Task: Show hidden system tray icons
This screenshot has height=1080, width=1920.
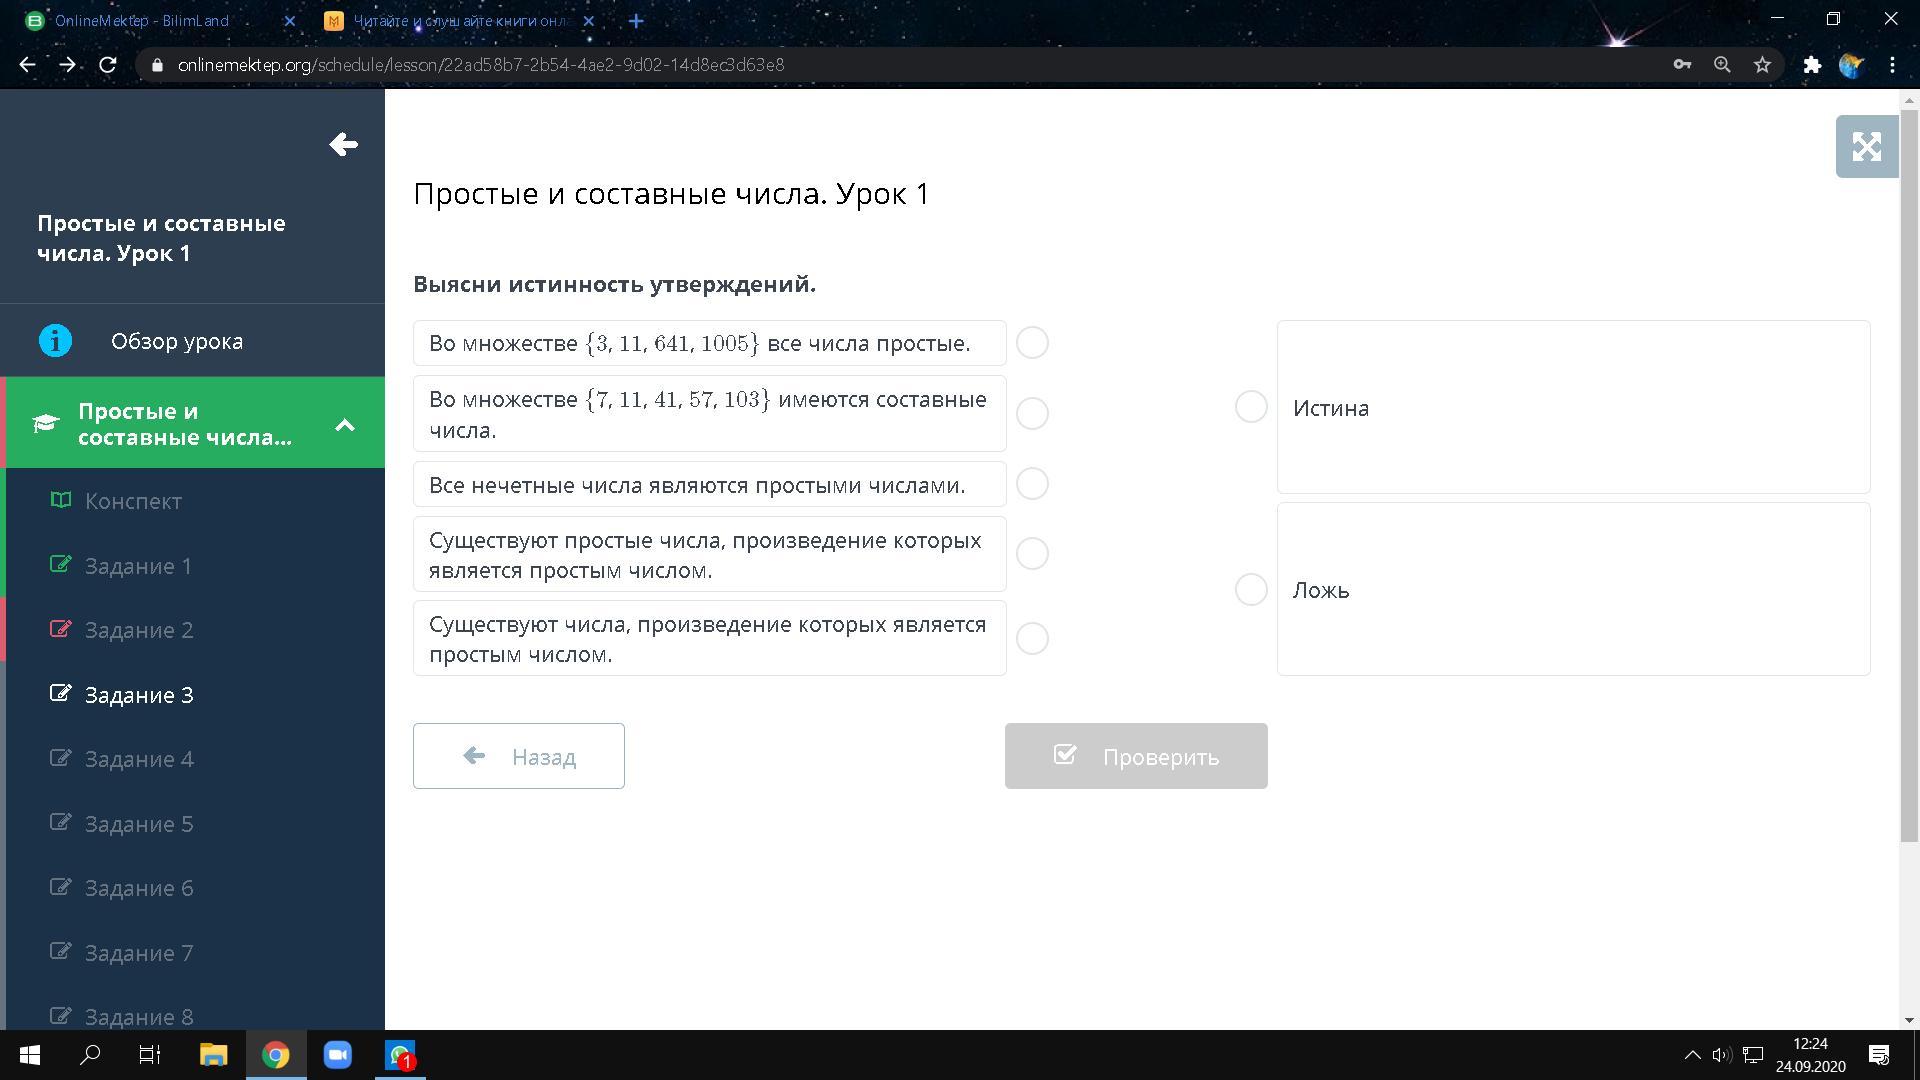Action: click(1692, 1055)
